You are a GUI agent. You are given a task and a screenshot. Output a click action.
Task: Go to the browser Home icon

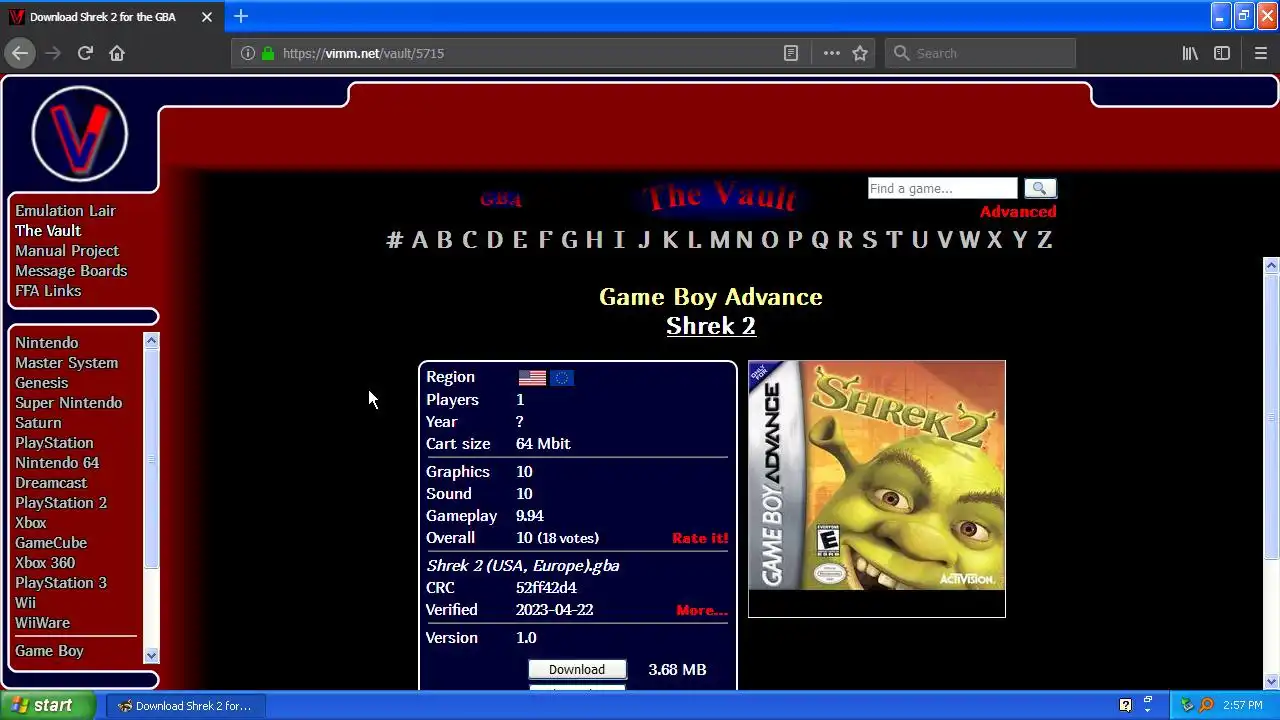pos(117,53)
